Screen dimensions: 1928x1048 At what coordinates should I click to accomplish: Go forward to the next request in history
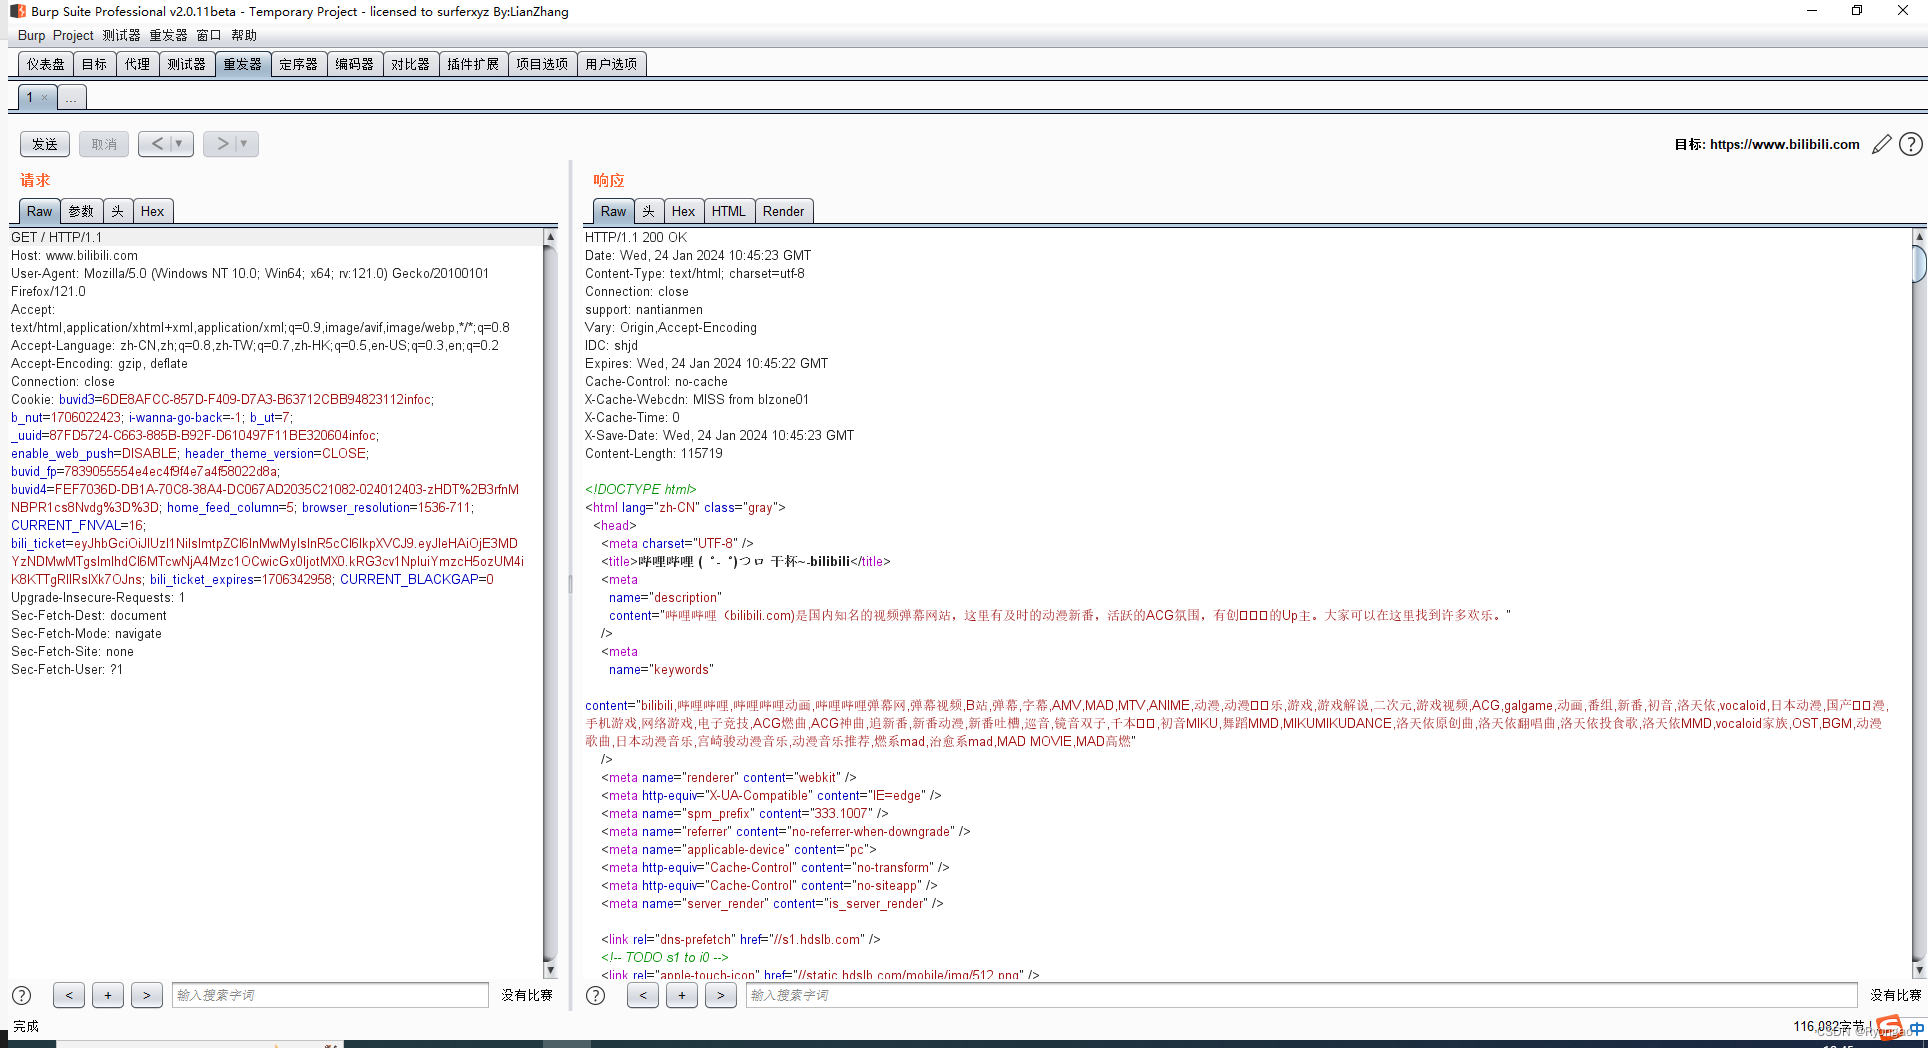(x=222, y=144)
